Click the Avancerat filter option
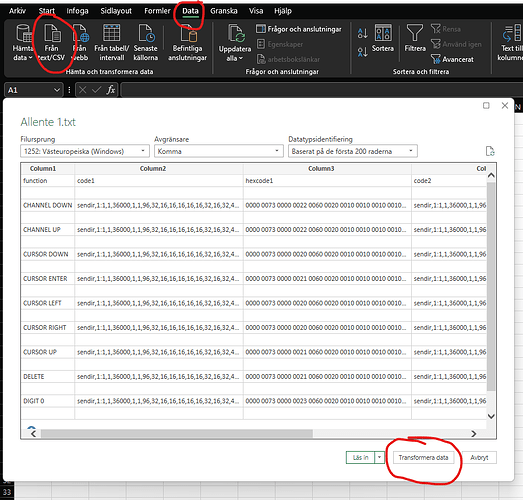Screen dimensions: 523x500 point(452,59)
